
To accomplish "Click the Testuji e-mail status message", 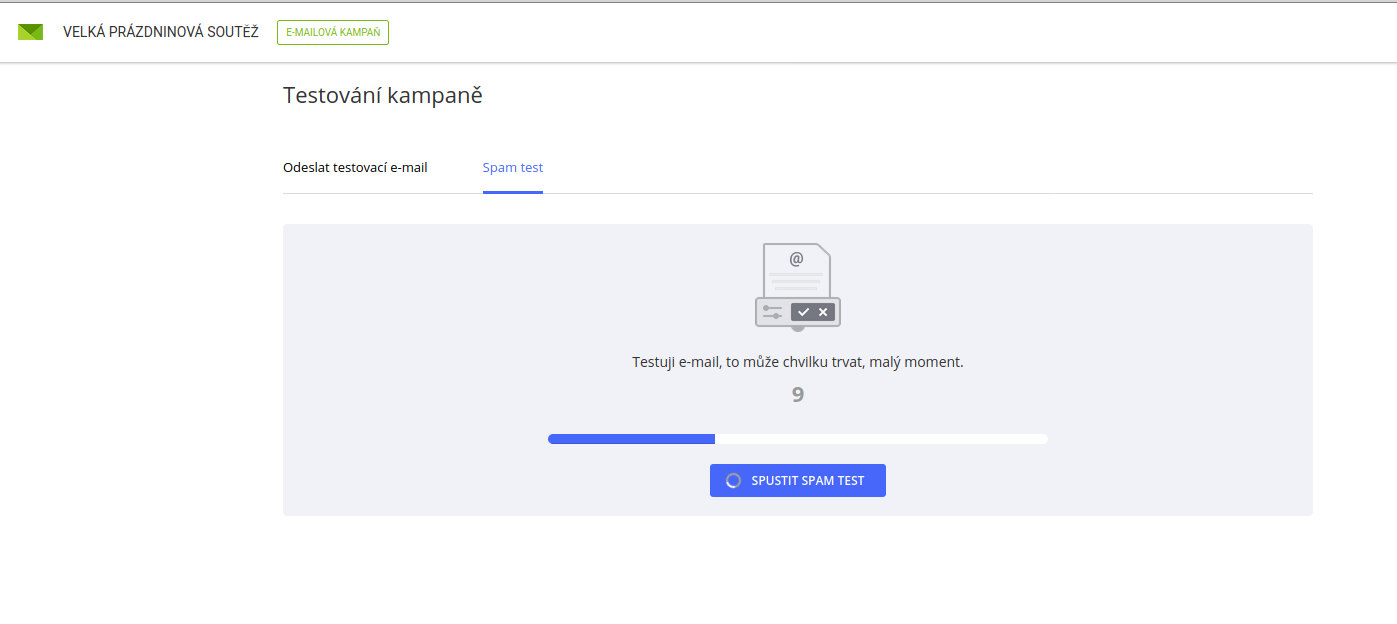I will coord(798,362).
